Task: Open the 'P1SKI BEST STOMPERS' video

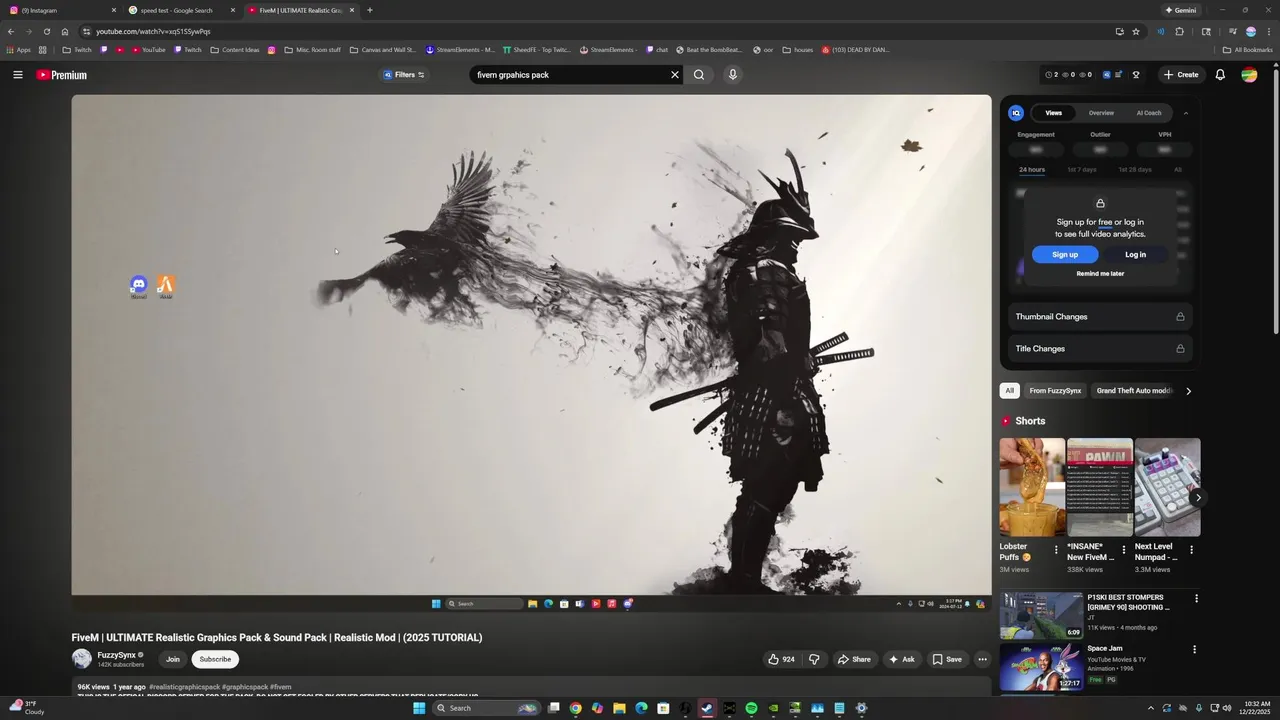Action: 1041,616
